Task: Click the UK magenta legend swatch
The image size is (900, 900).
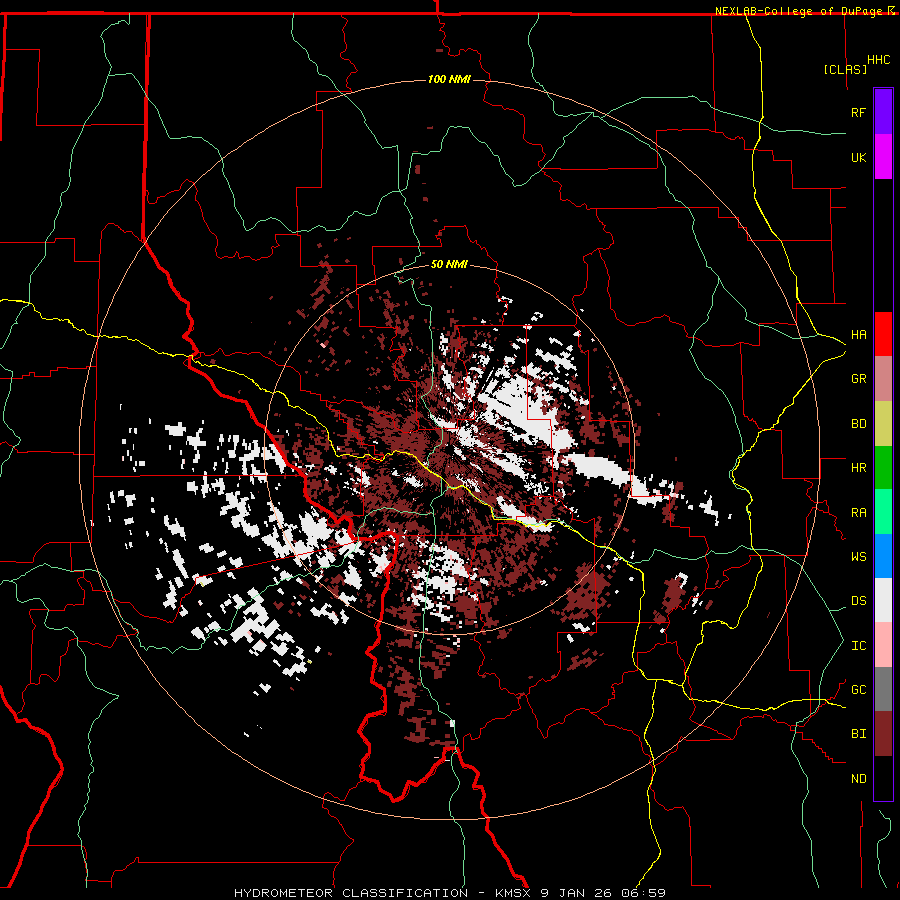Action: (883, 157)
